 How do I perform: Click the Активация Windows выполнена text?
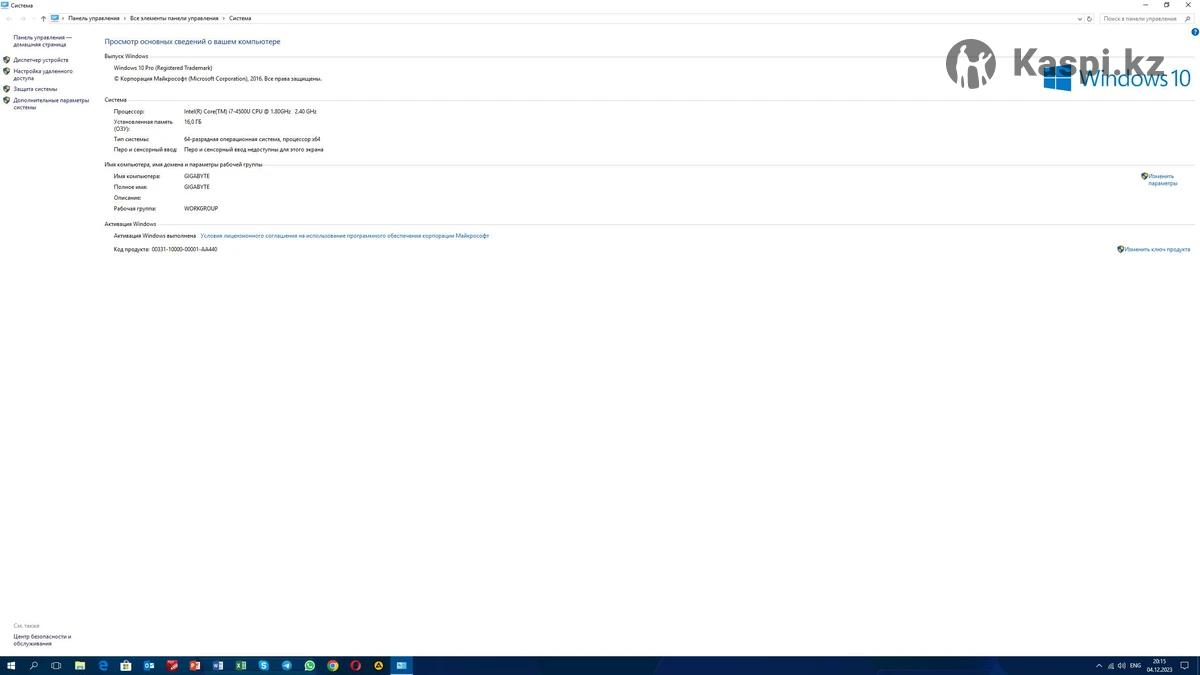155,236
